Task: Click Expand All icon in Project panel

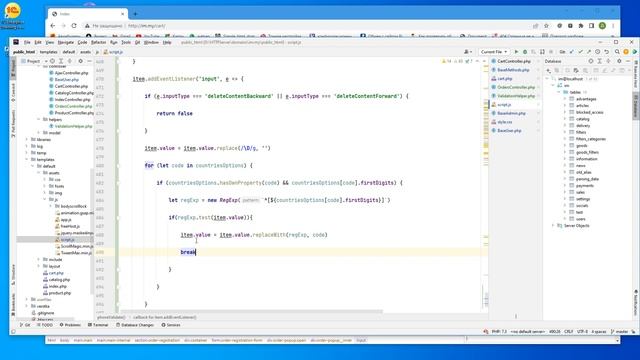Action: tap(61, 61)
